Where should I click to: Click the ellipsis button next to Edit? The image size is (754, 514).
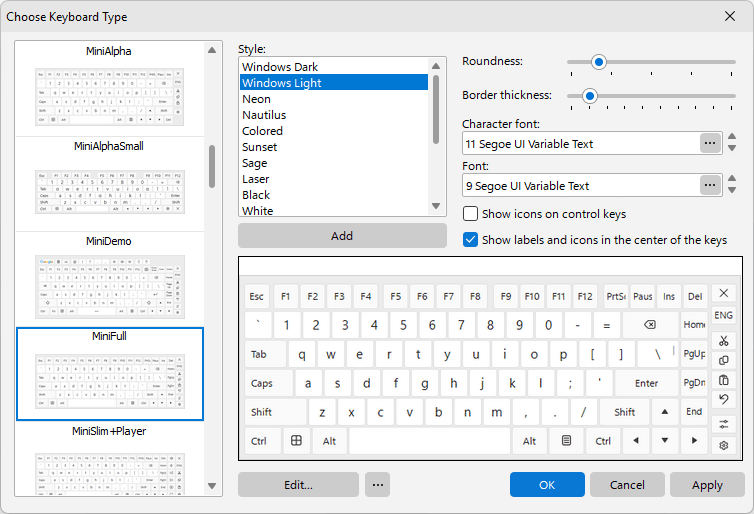pyautogui.click(x=377, y=485)
